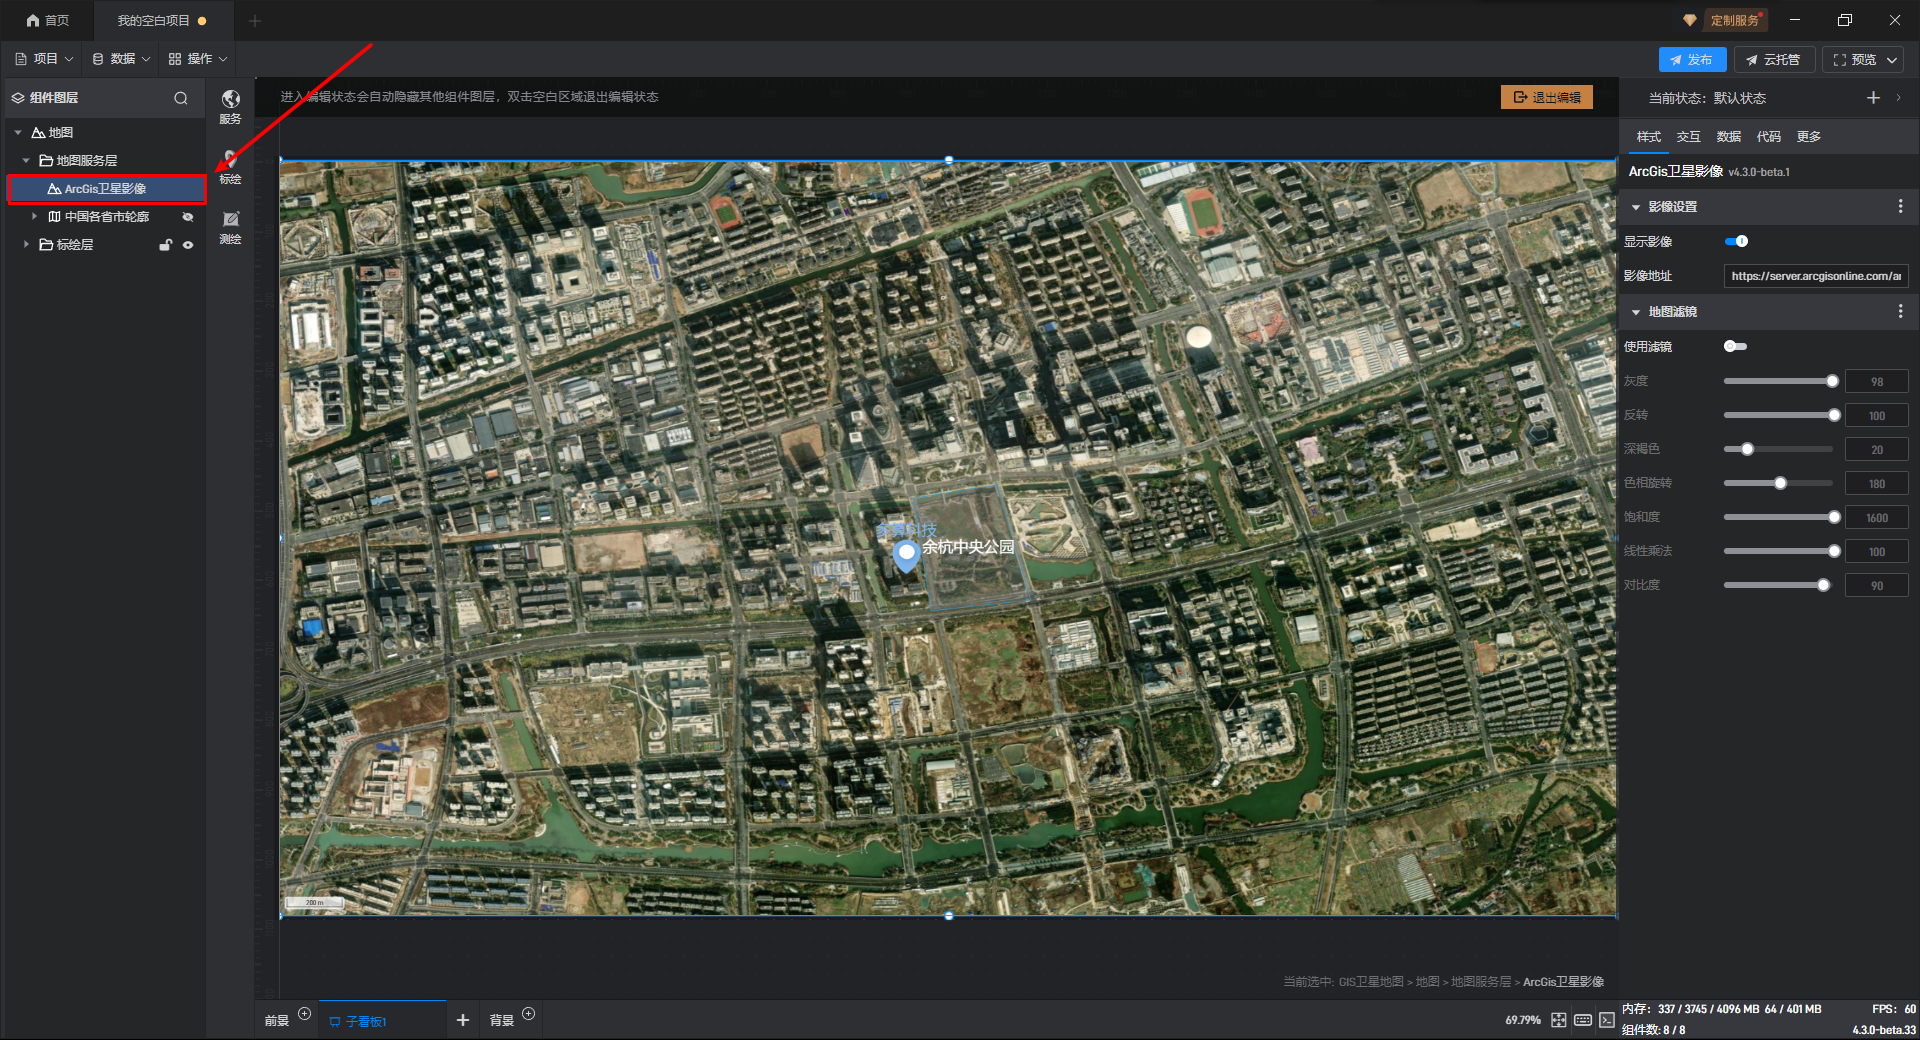1920x1040 pixels.
Task: Collapse the 地图滤镜 section
Action: point(1636,312)
